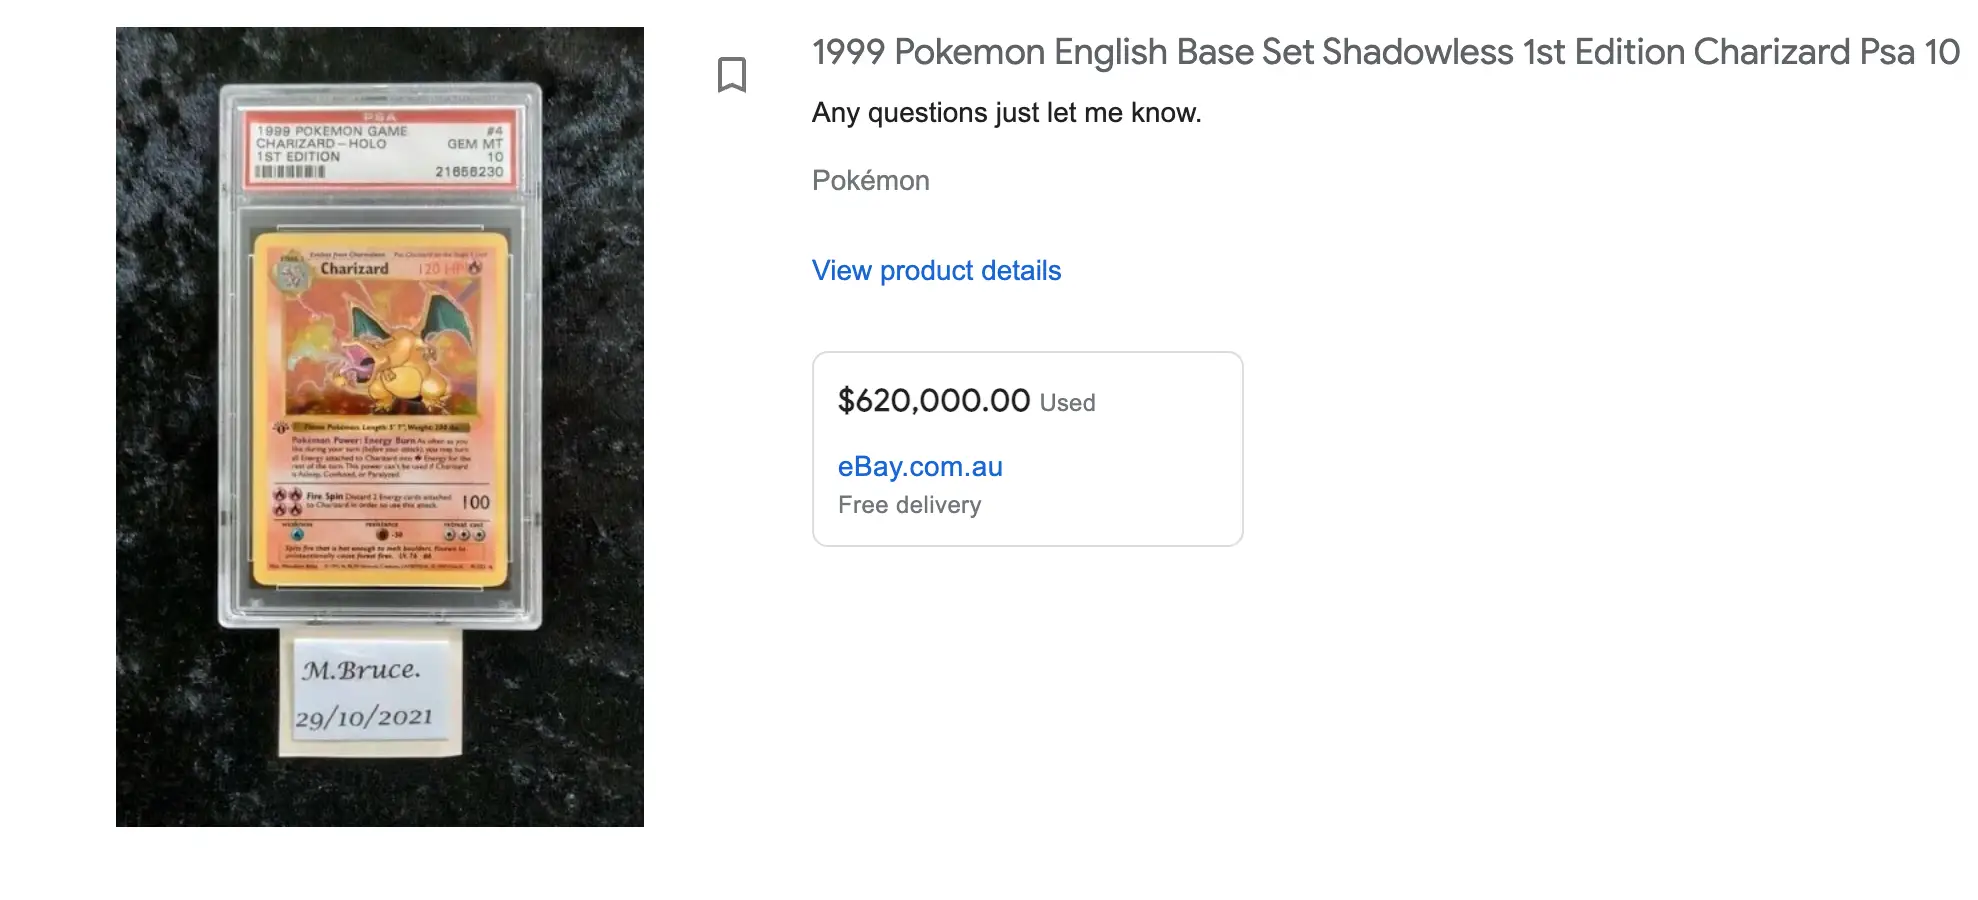Click certification number 21658230 on the label
Screen dimensions: 1978x900
coord(469,172)
